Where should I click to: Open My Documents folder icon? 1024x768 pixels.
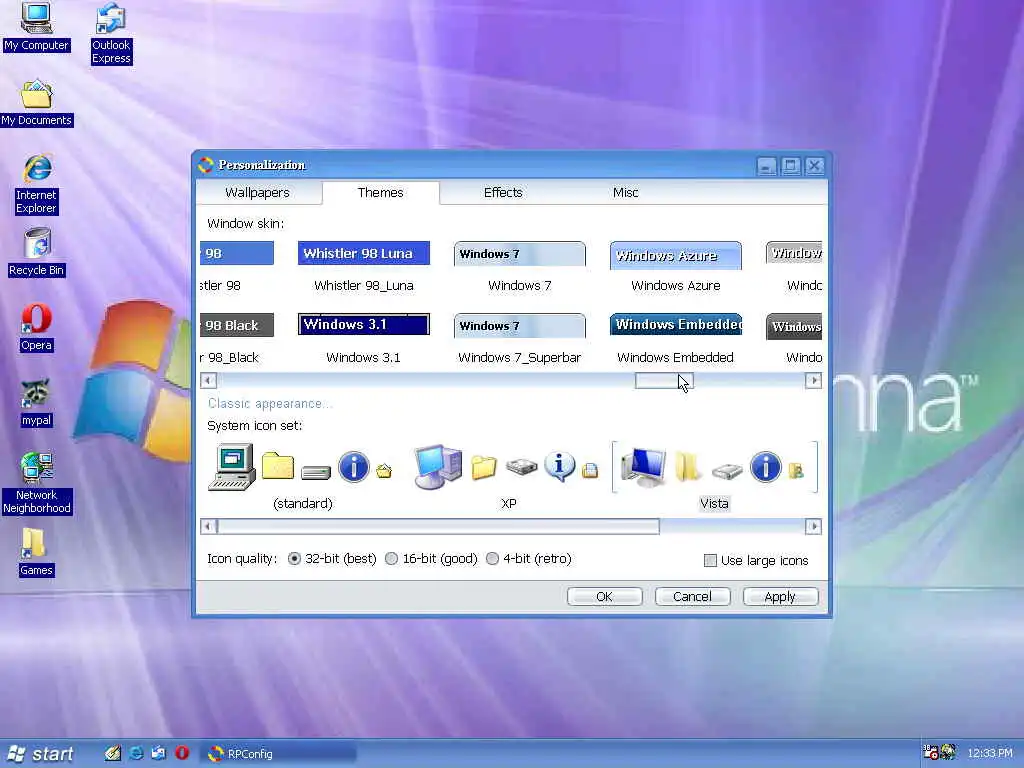tap(37, 103)
